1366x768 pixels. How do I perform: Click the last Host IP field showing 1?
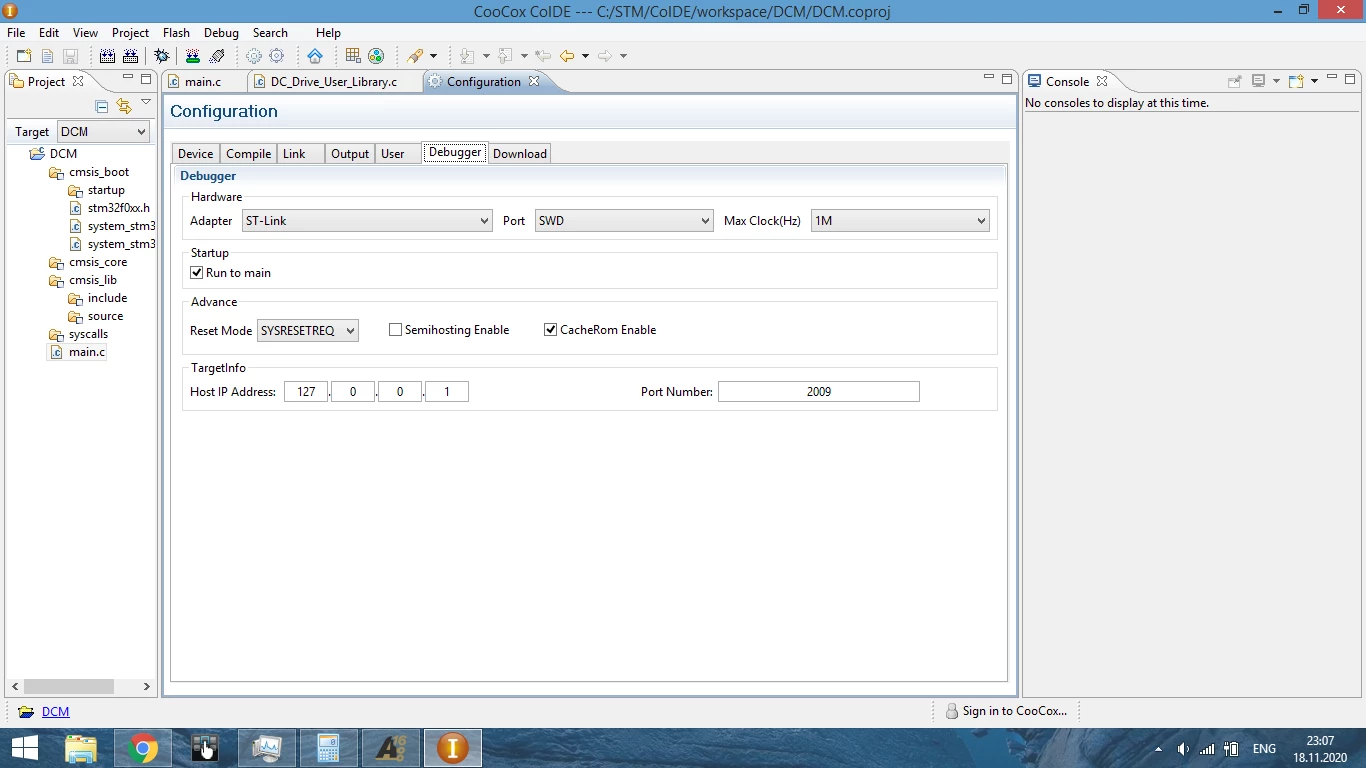pos(447,392)
